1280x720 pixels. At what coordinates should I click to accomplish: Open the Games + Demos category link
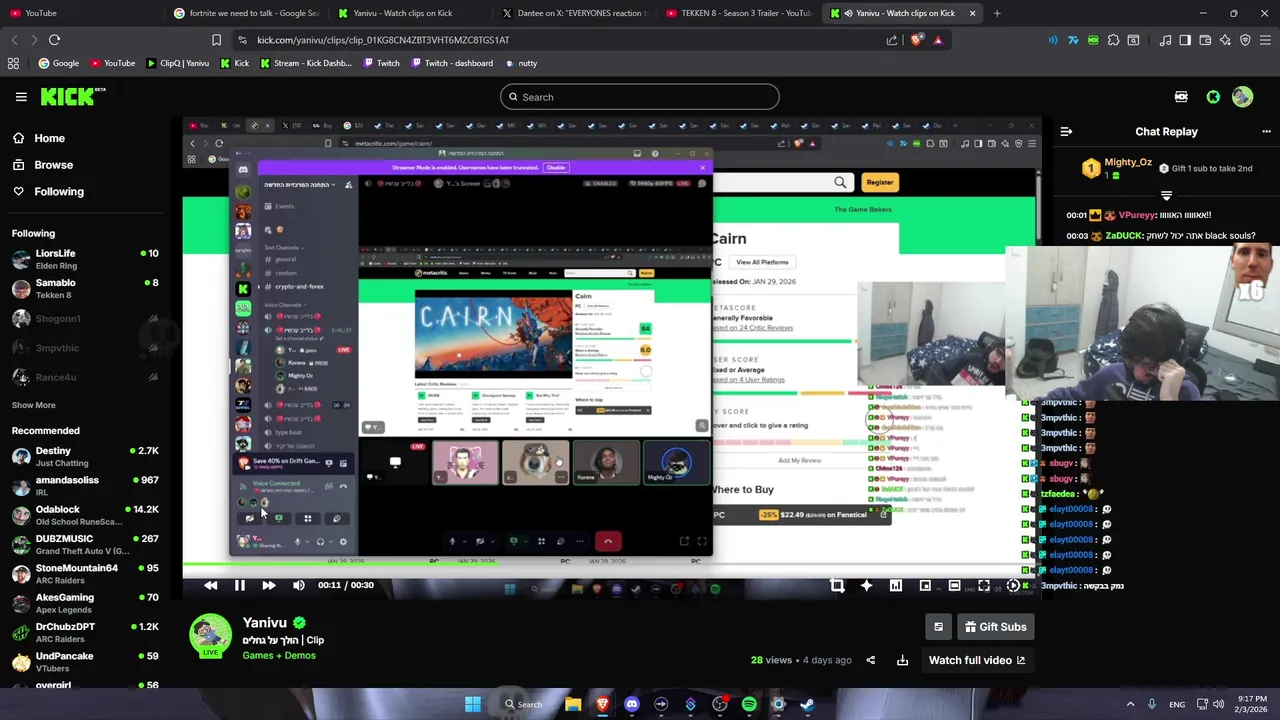279,655
